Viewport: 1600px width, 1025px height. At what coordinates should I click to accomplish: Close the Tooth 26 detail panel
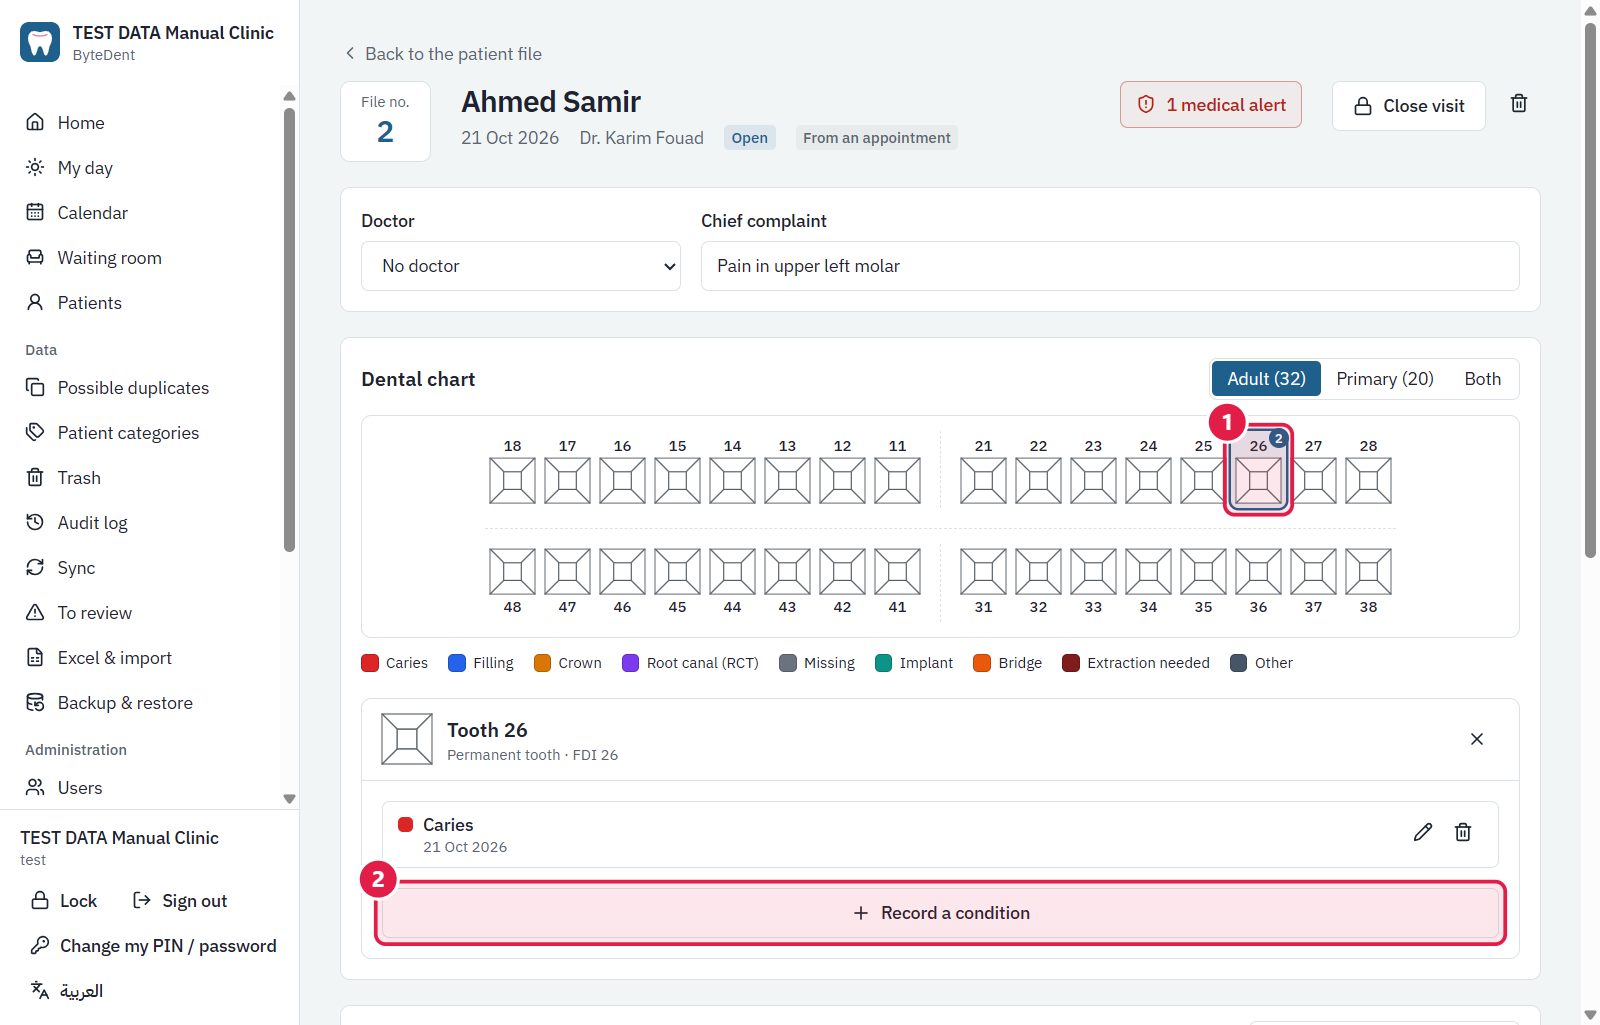click(1477, 739)
